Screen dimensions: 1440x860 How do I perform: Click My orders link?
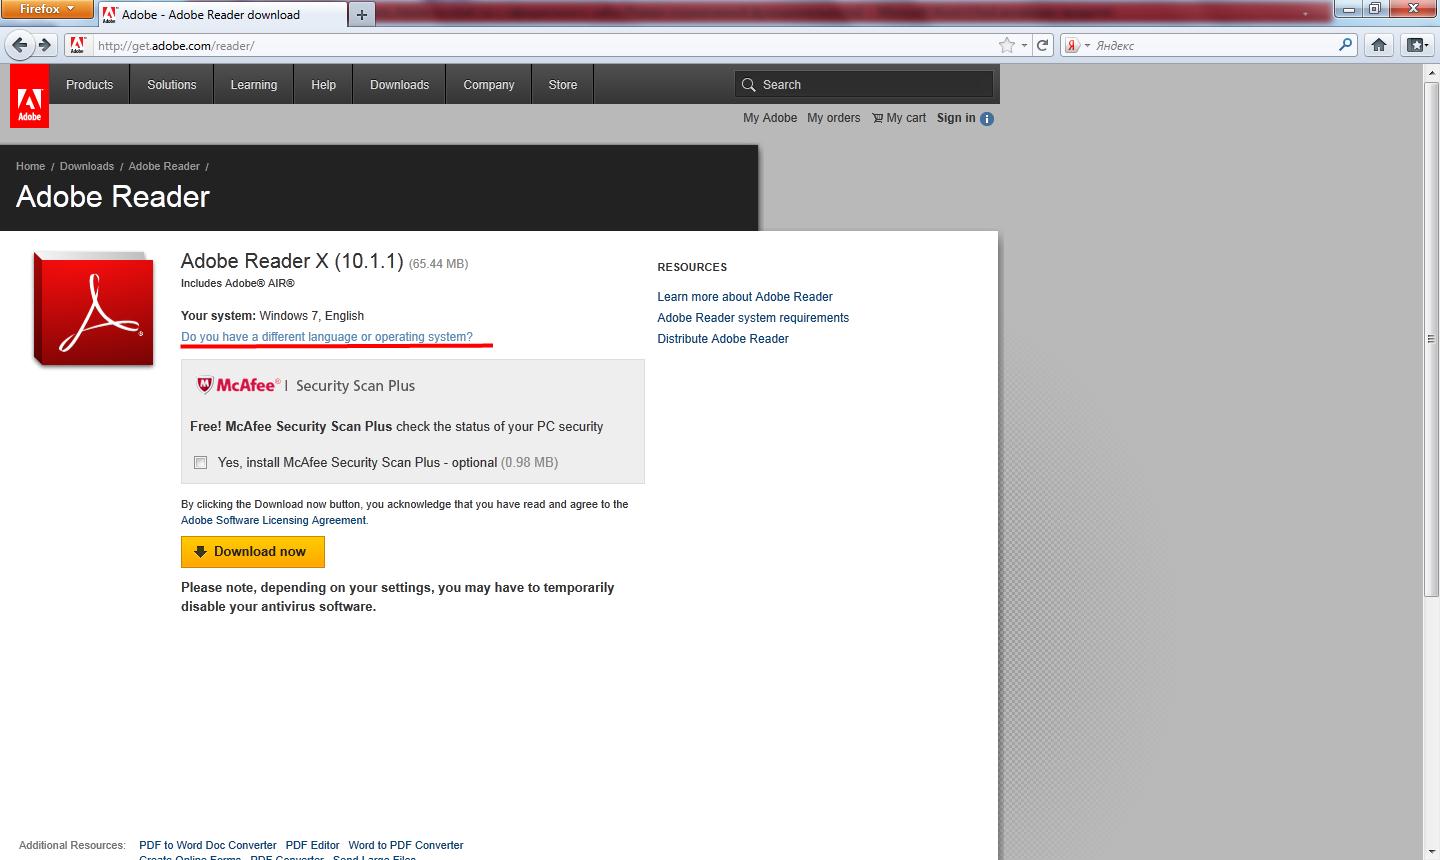834,118
